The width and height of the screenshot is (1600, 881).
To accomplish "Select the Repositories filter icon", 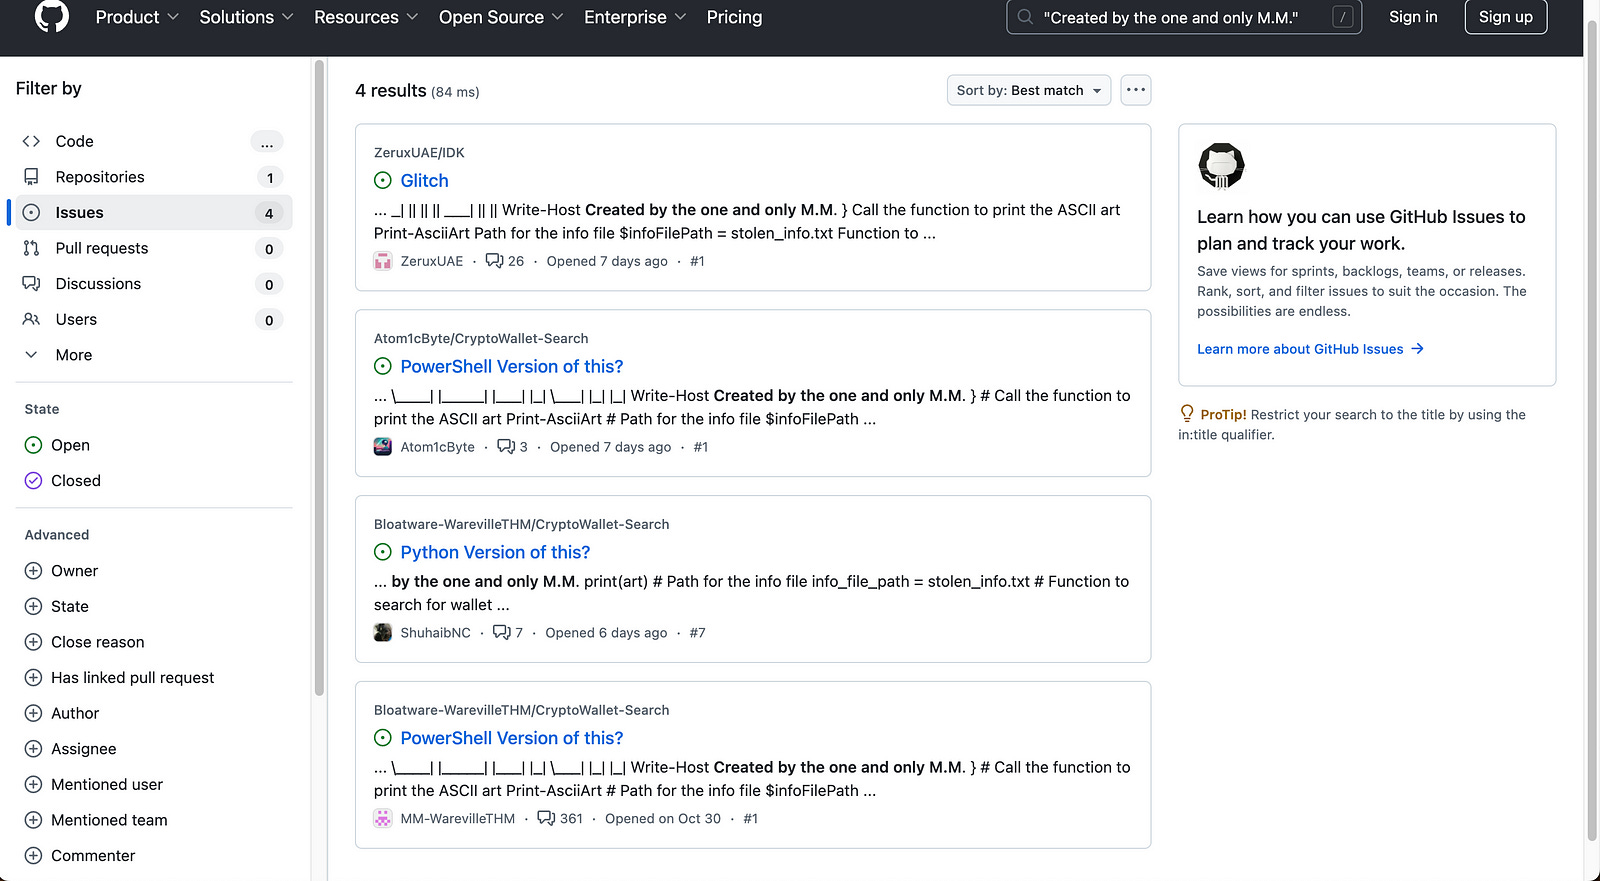I will 31,177.
